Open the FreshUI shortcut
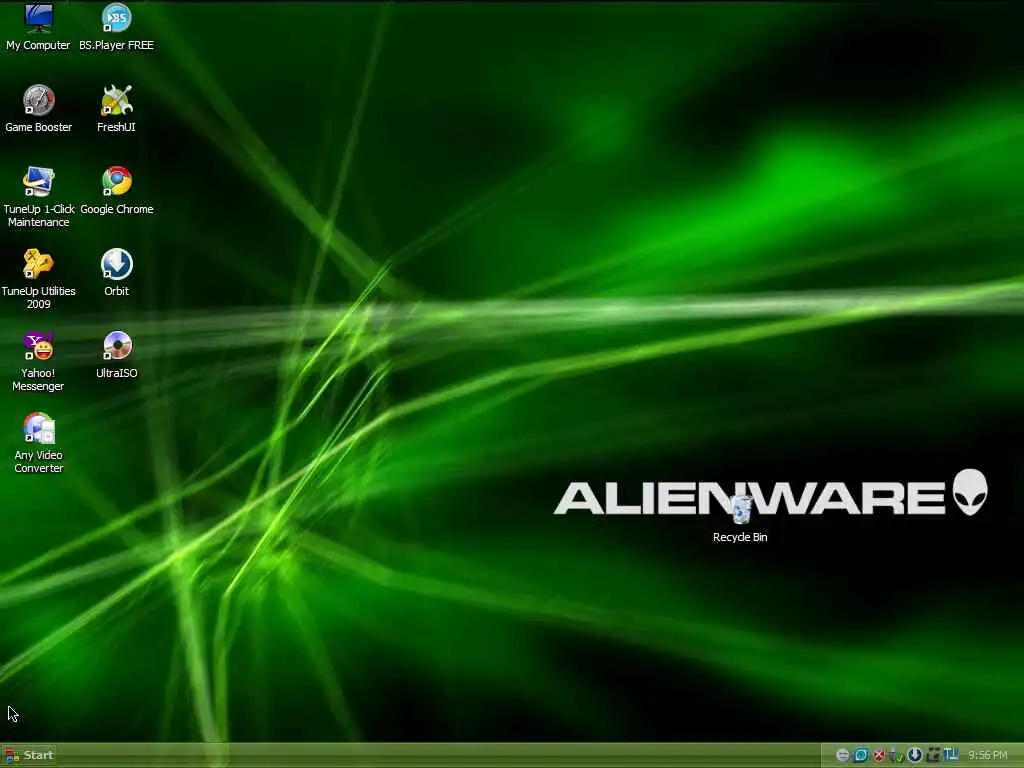This screenshot has height=768, width=1024. (116, 108)
